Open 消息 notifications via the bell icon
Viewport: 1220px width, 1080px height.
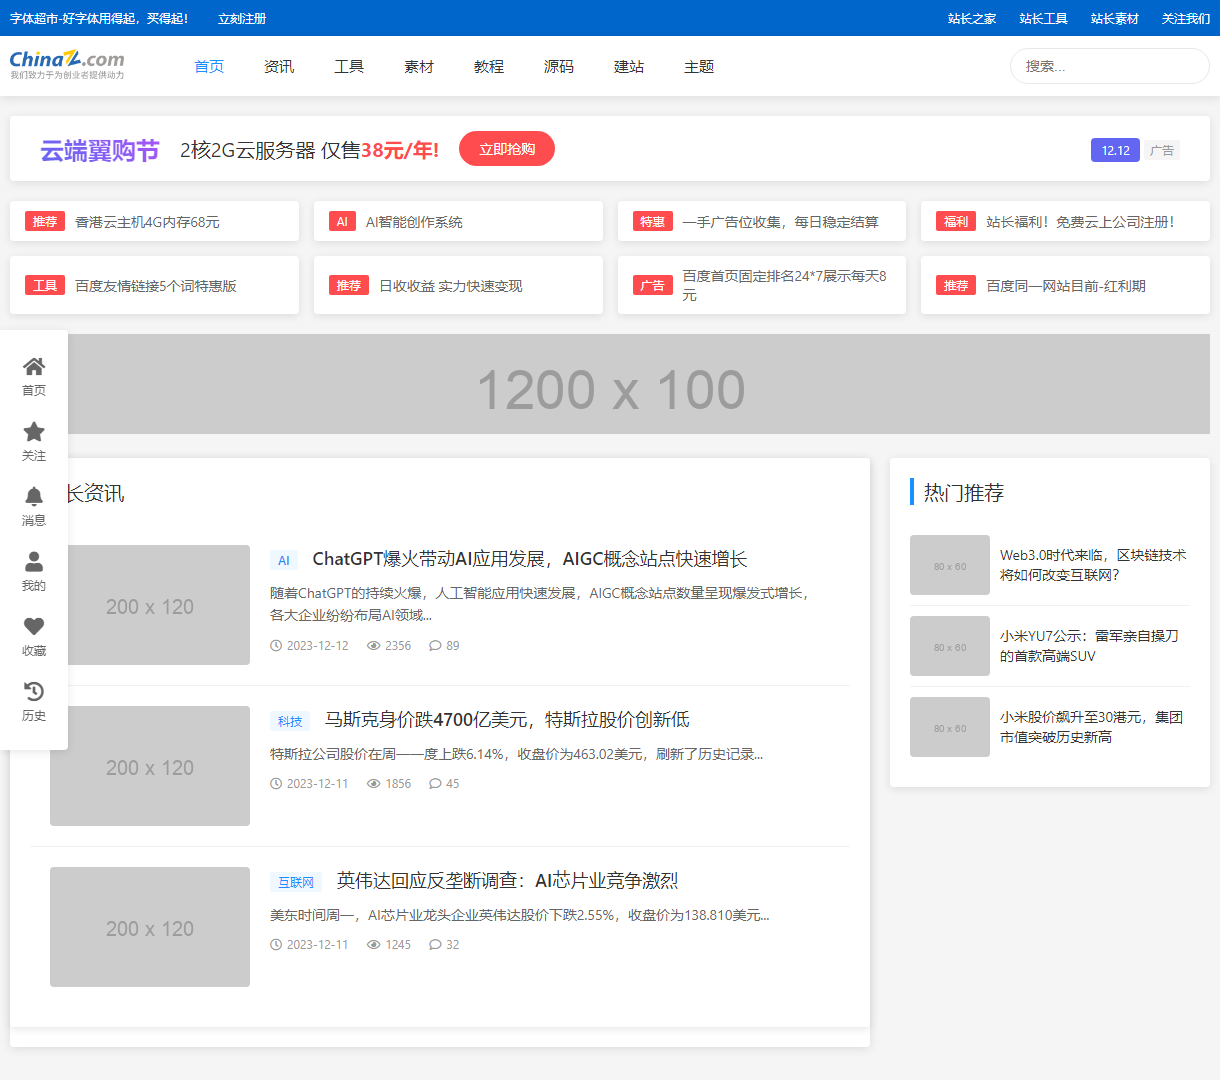[x=34, y=496]
